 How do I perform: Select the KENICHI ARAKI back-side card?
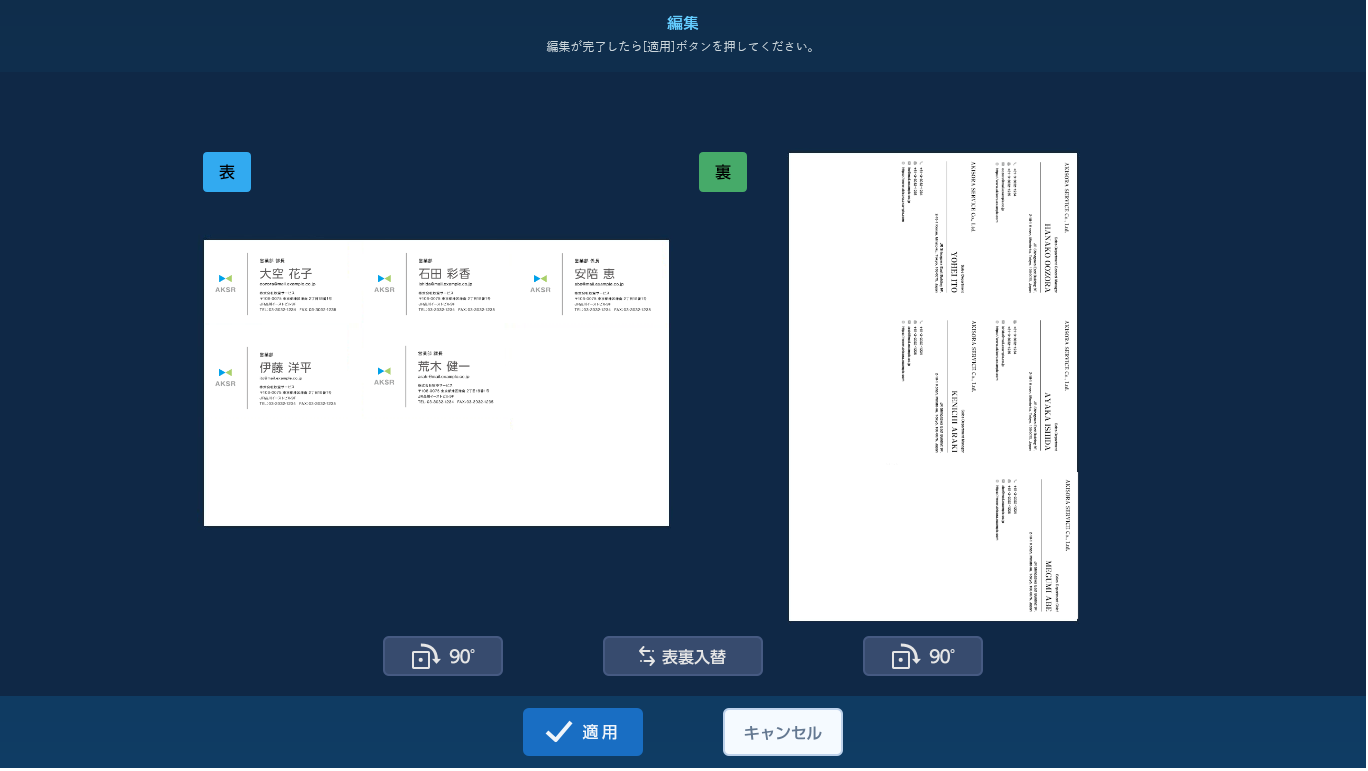pyautogui.click(x=940, y=390)
